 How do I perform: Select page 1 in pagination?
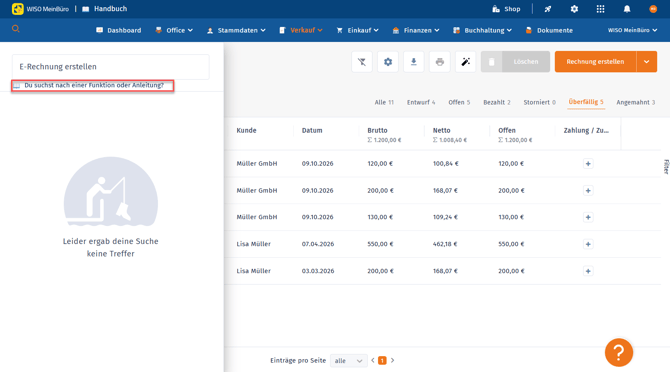pyautogui.click(x=382, y=360)
